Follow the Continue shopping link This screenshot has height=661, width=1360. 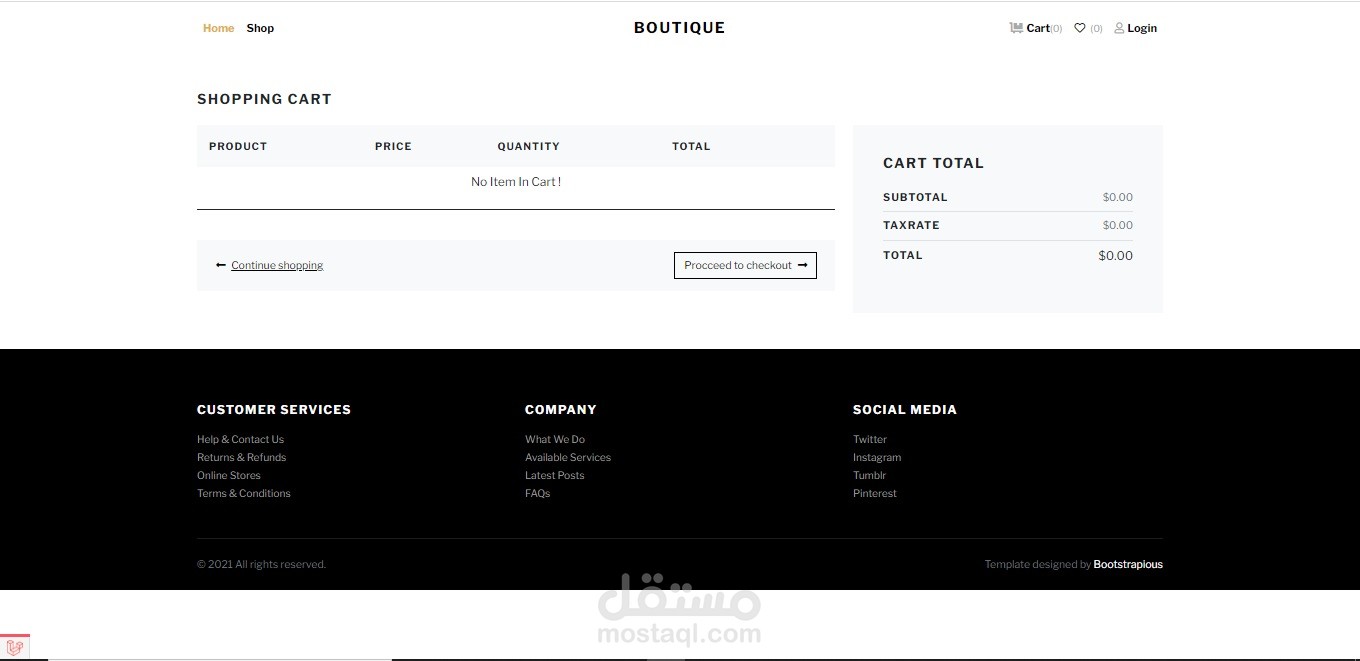[x=277, y=265]
